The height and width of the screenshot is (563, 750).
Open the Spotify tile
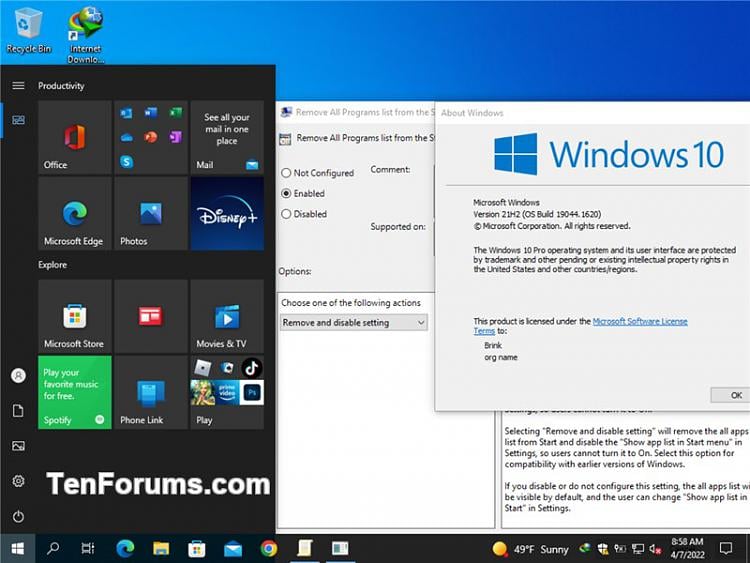(75, 392)
